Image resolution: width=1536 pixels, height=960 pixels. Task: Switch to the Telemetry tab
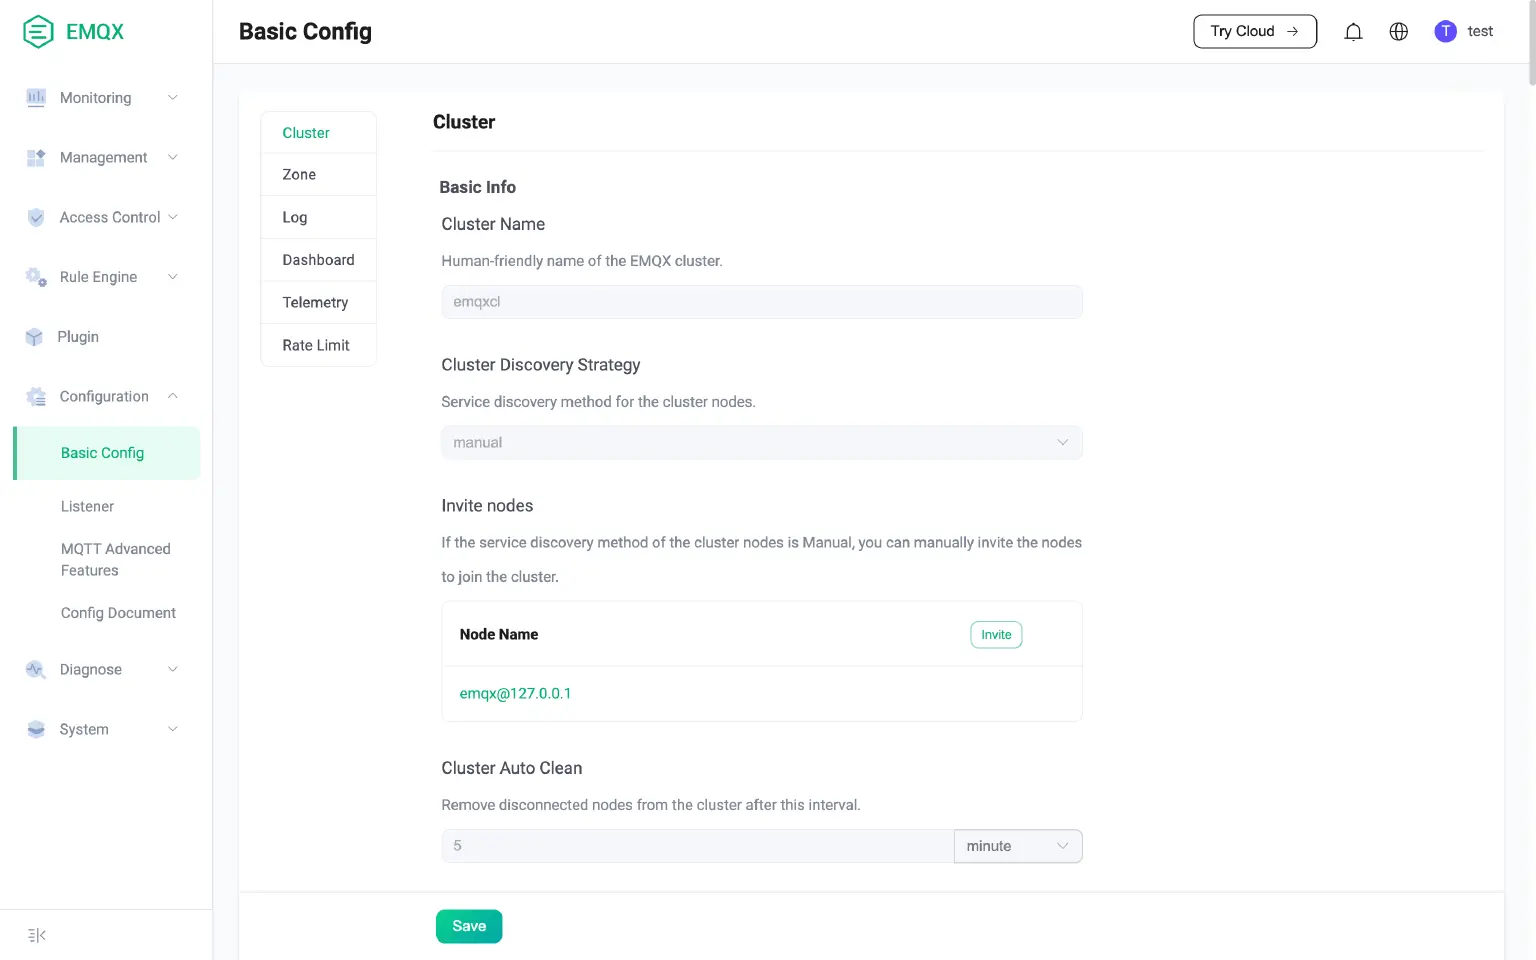coord(315,303)
